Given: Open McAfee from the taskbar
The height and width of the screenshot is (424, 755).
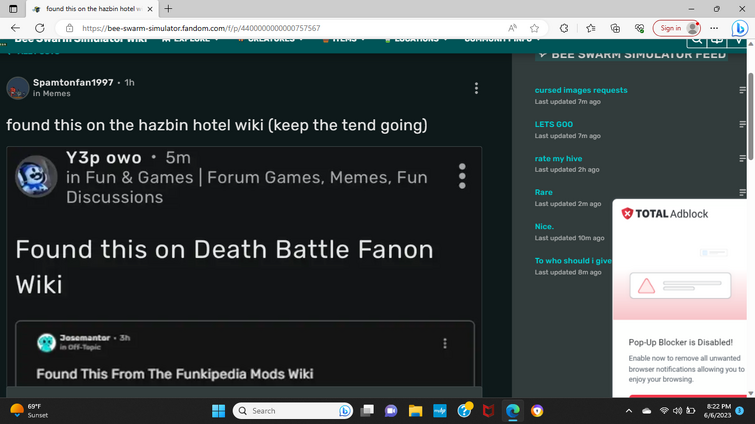Looking at the screenshot, I should point(488,411).
